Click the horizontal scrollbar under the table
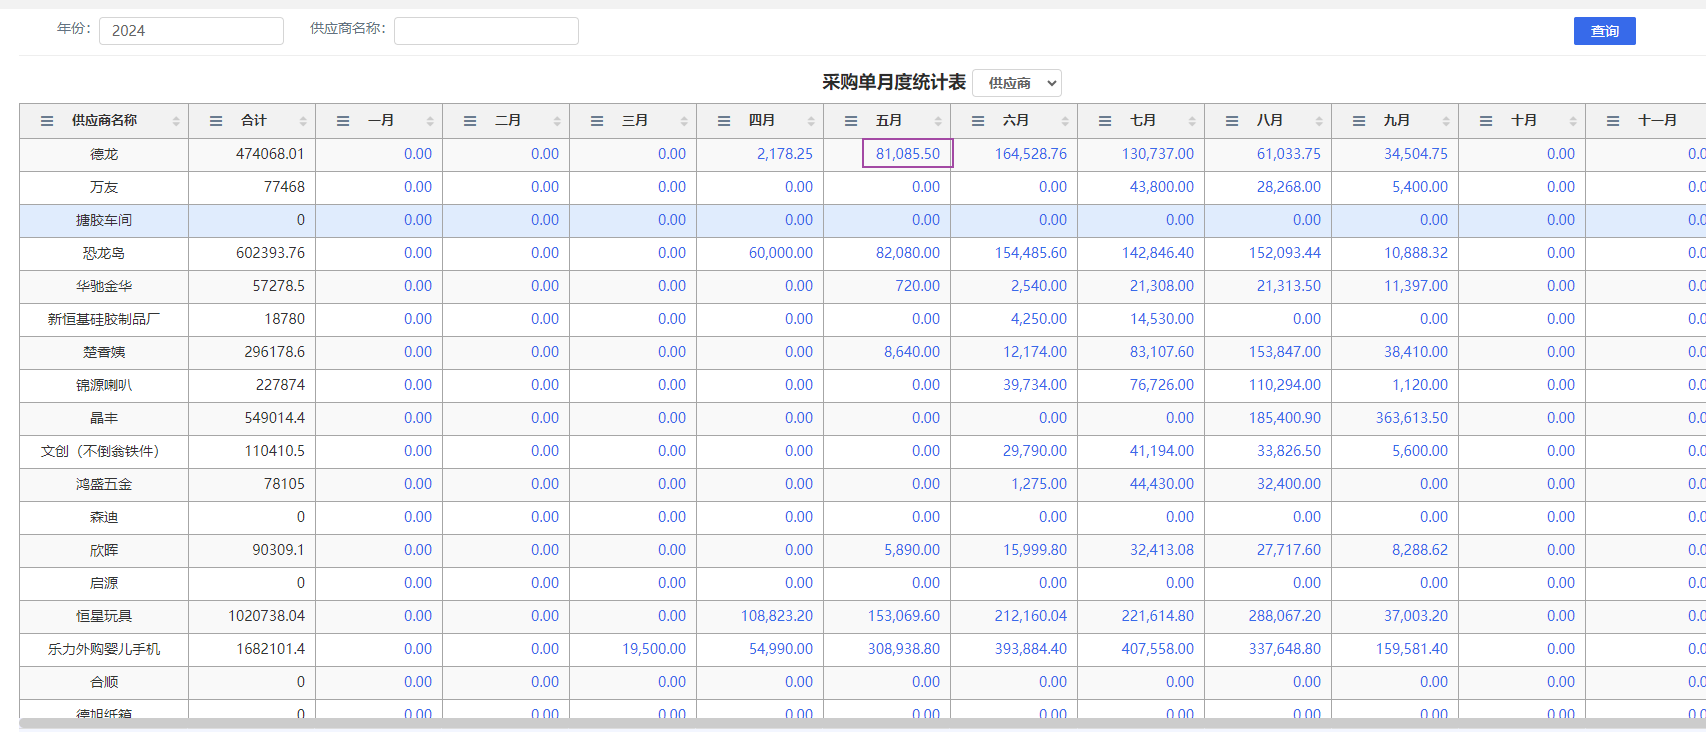 [862, 723]
